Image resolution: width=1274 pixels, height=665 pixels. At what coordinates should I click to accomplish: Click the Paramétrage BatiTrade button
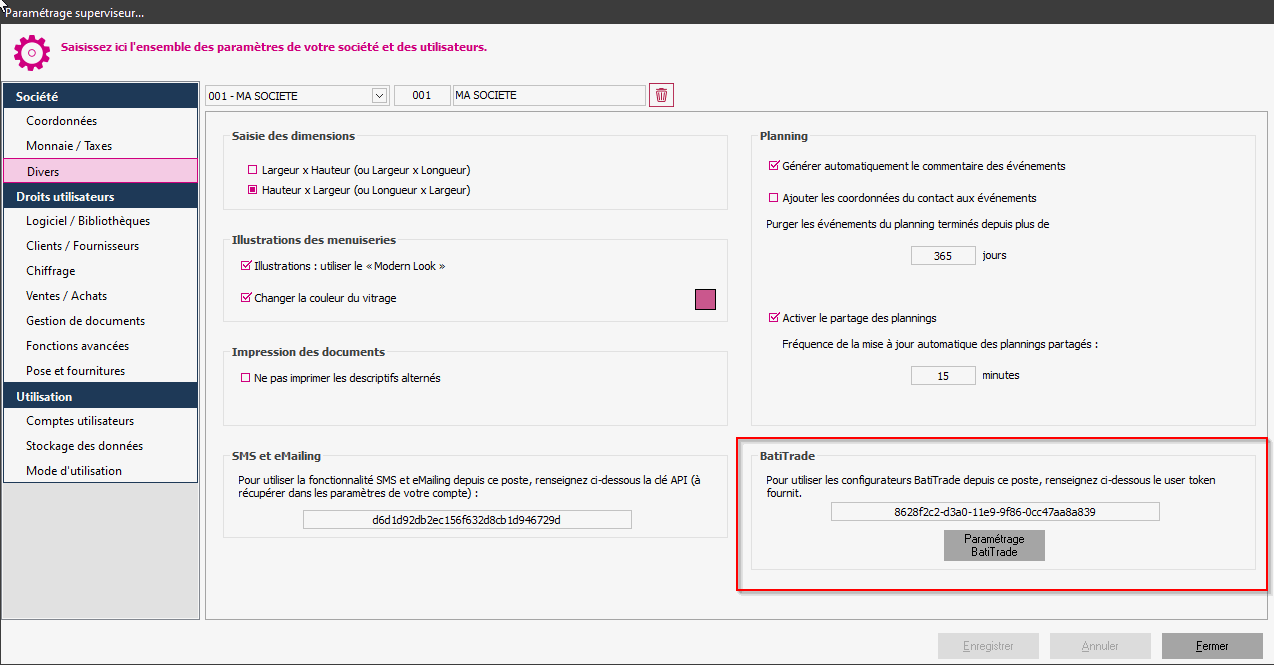coord(994,545)
